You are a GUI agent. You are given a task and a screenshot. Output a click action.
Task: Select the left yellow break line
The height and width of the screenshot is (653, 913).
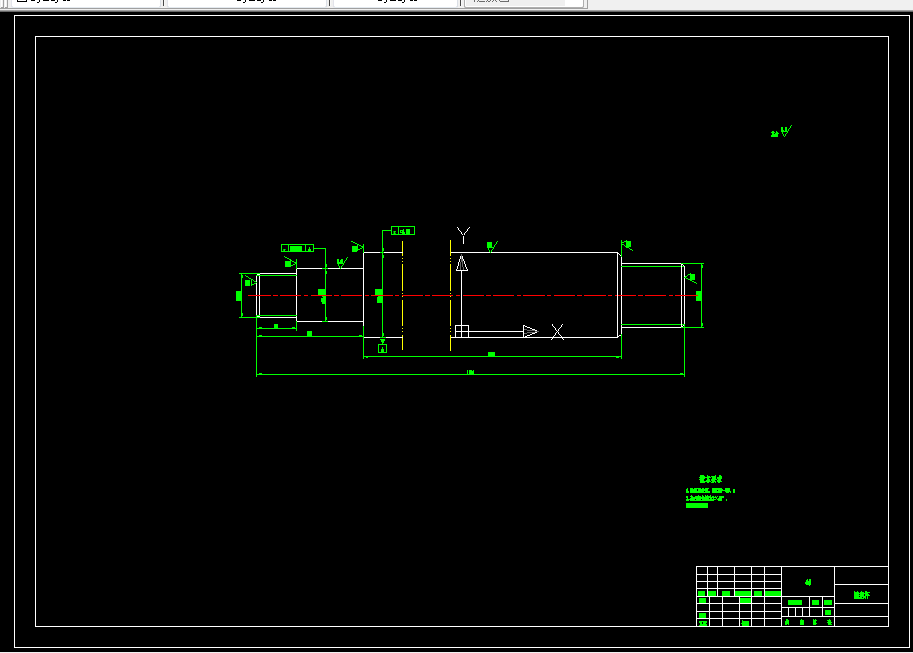pos(402,295)
